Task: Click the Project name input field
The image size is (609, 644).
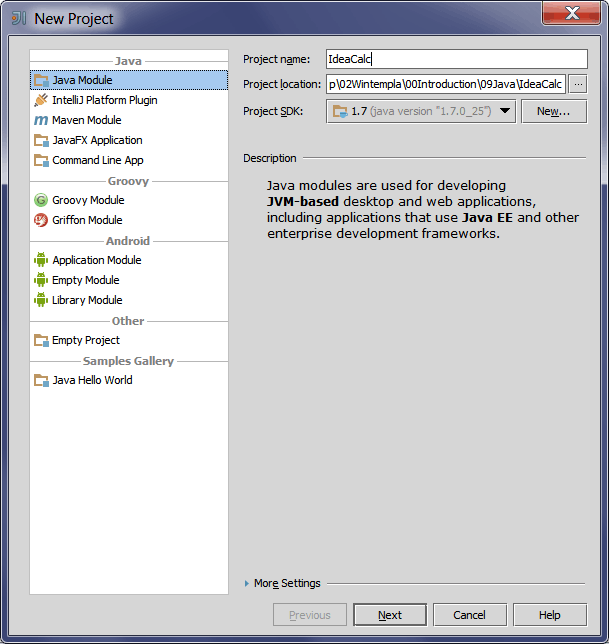Action: (x=457, y=59)
